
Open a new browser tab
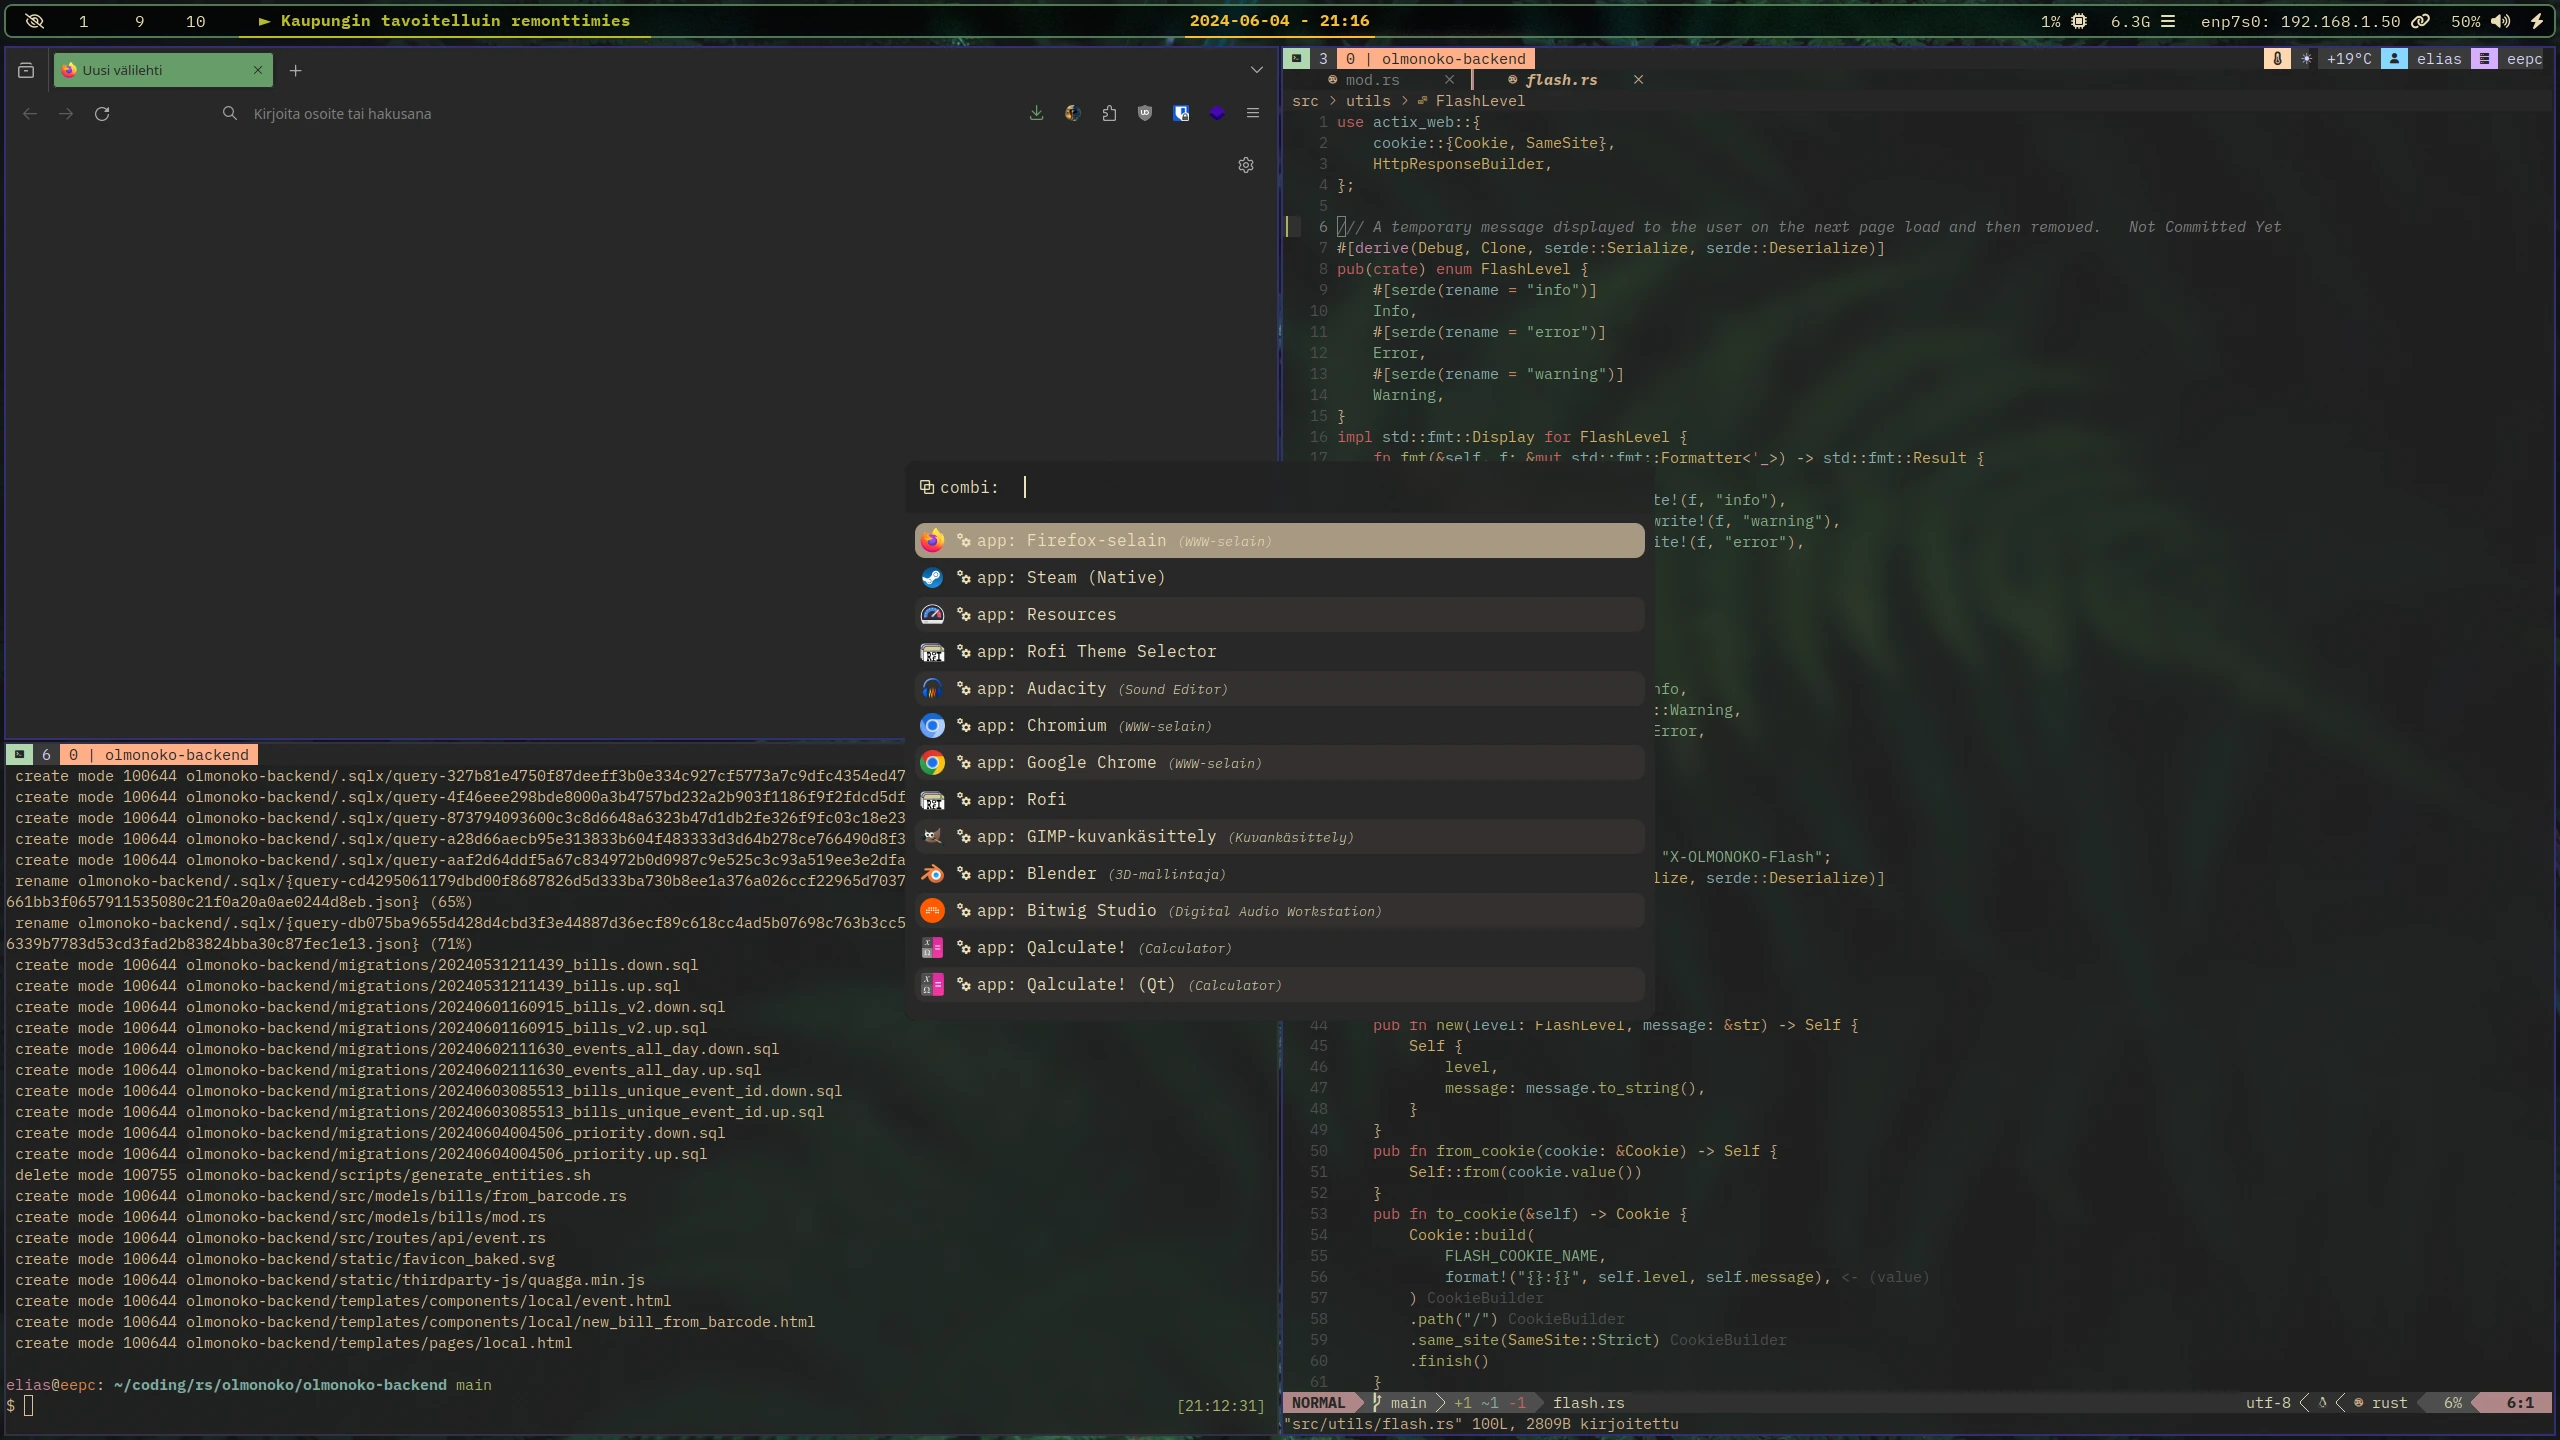click(295, 70)
